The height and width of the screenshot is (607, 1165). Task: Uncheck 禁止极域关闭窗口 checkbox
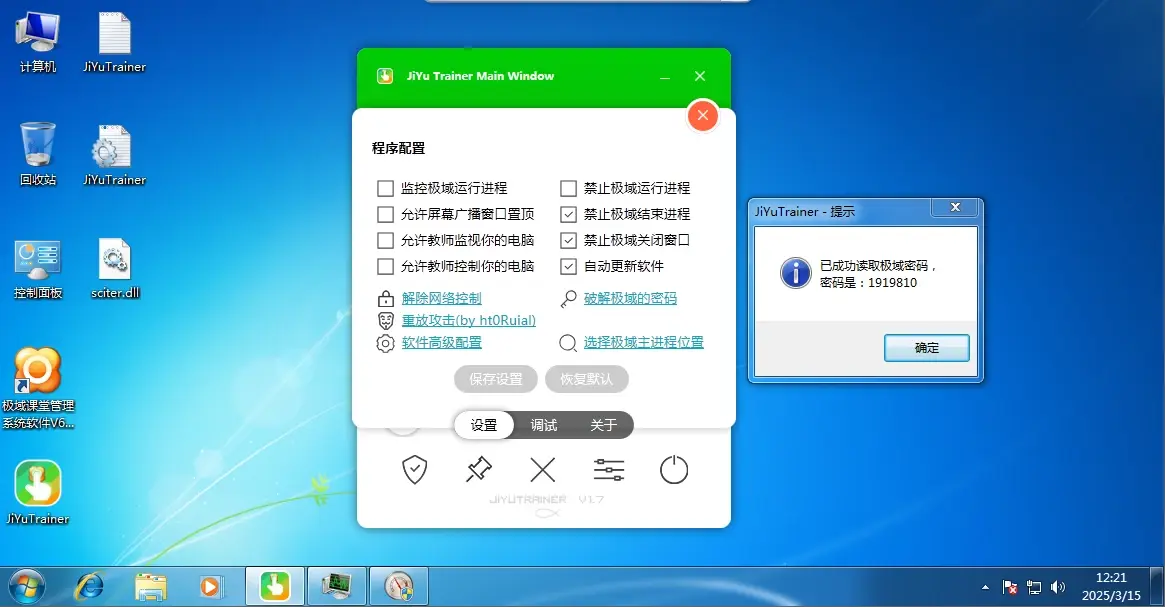coord(568,240)
